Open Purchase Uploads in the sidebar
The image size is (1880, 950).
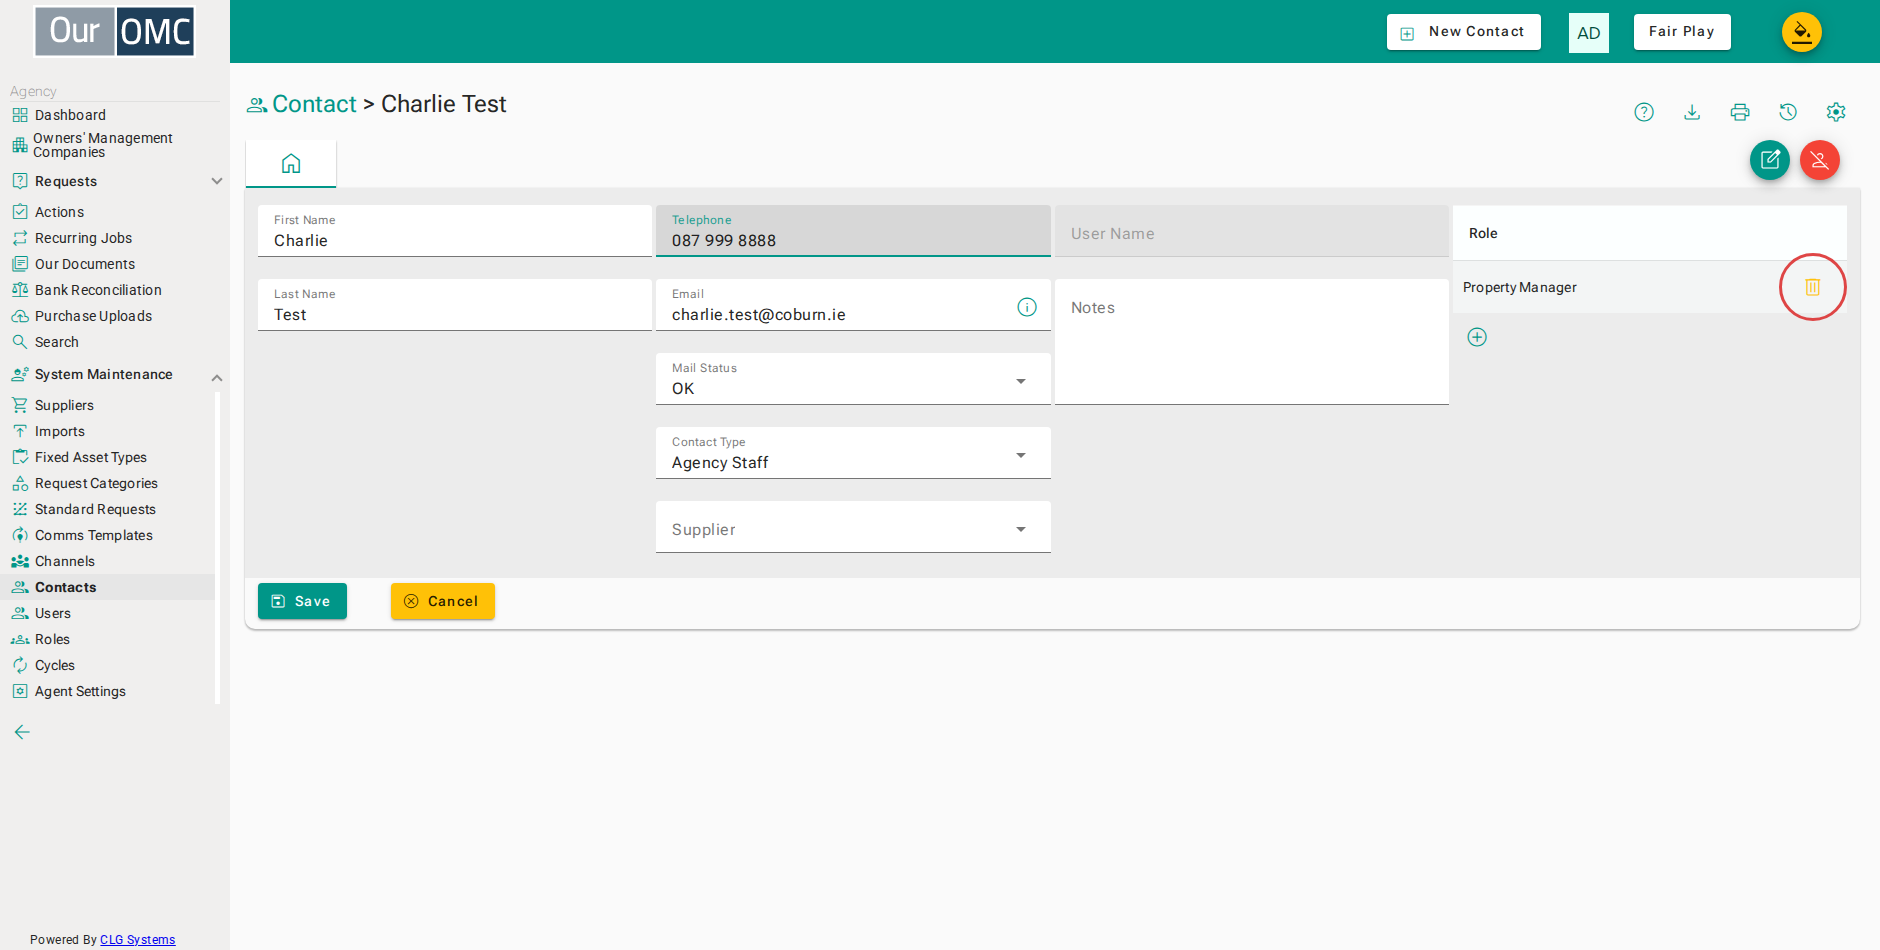tap(93, 316)
